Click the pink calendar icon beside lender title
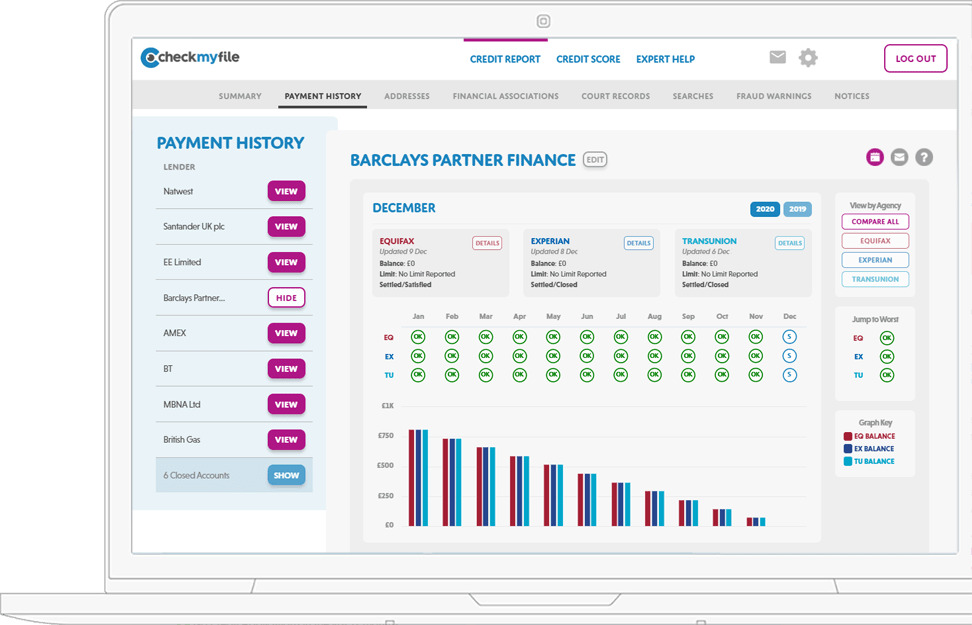The width and height of the screenshot is (972, 625). pos(875,157)
